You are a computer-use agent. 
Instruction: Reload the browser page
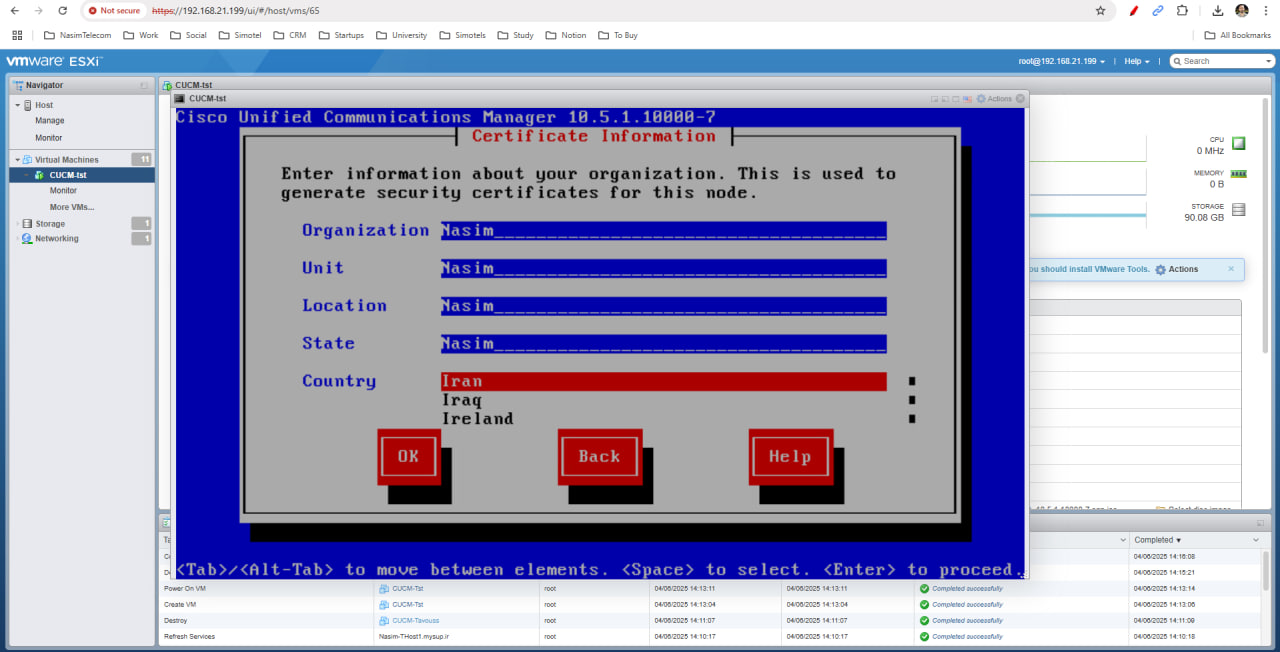tap(62, 10)
